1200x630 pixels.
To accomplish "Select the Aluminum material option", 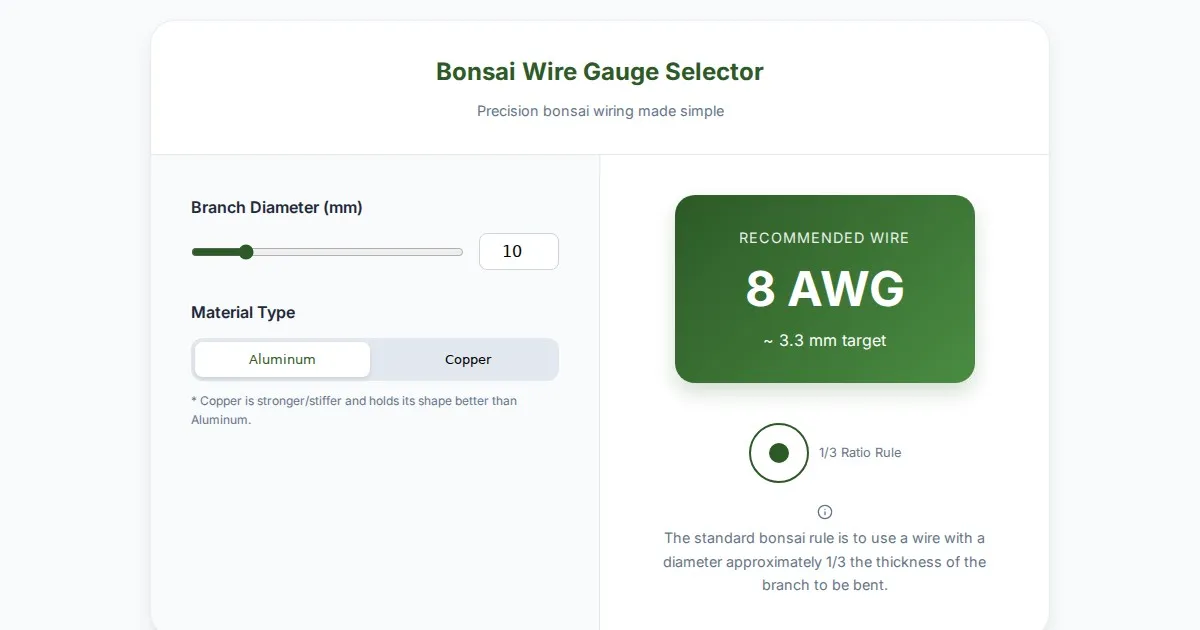I will click(282, 360).
